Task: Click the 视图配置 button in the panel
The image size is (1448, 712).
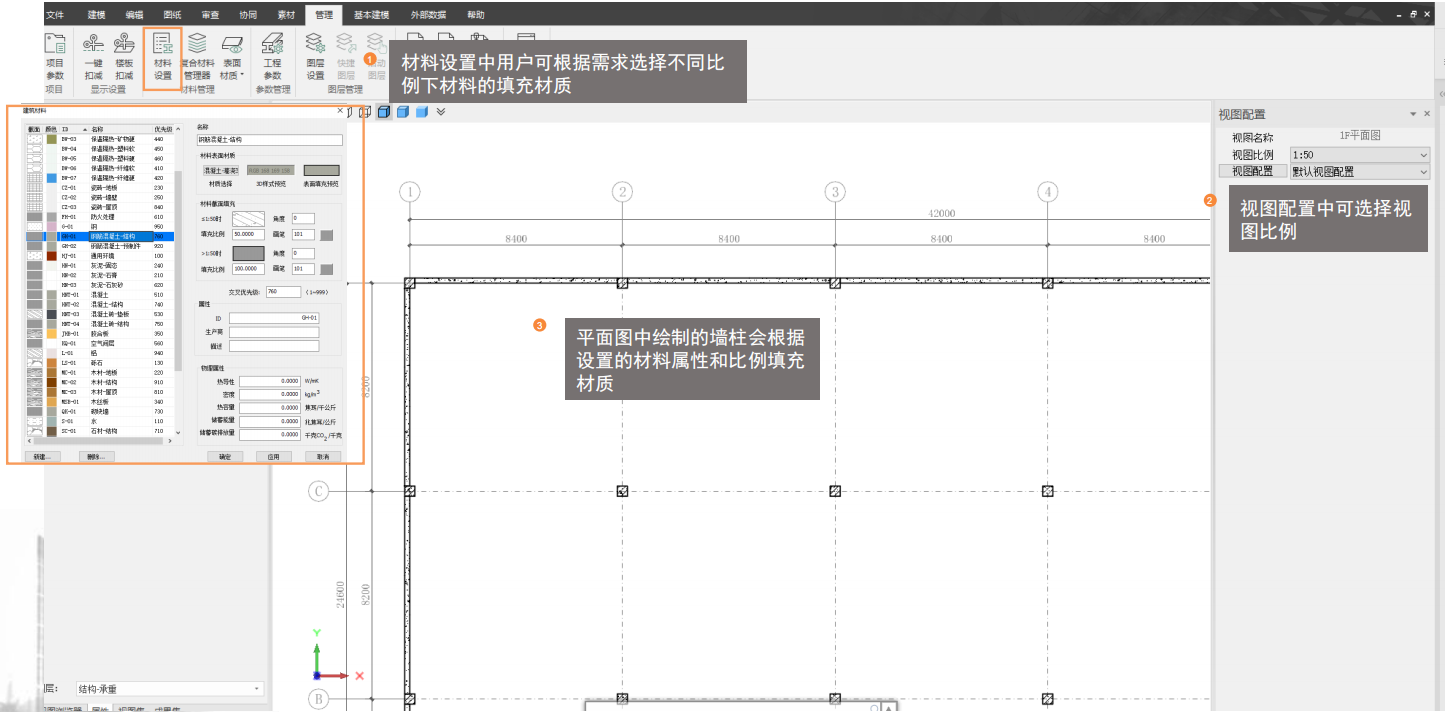Action: tap(1253, 171)
